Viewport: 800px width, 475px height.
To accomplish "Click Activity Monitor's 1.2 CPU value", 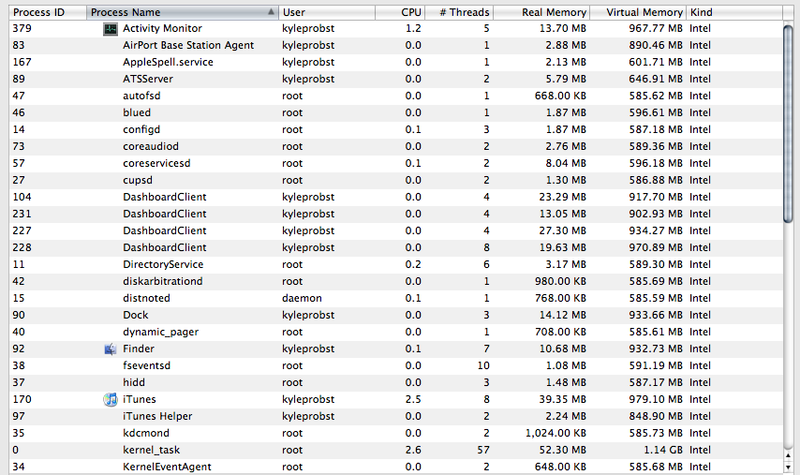I will [x=413, y=29].
